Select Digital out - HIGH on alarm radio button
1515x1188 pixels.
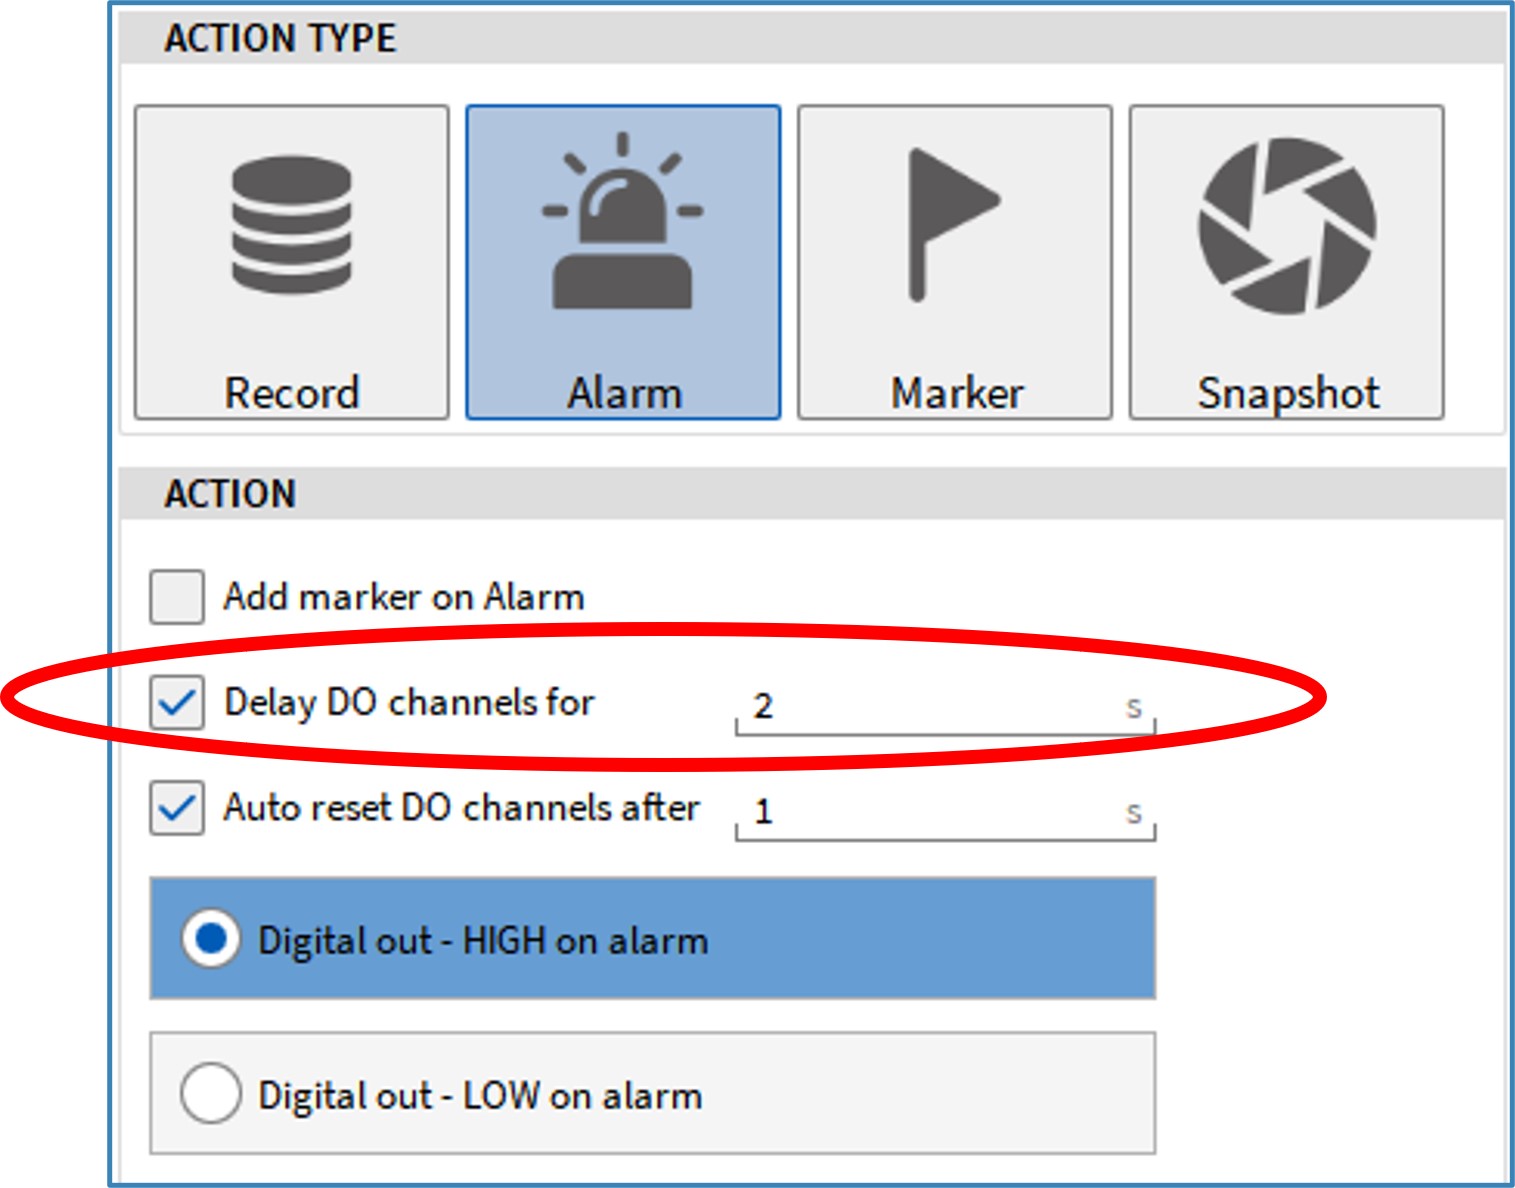[211, 939]
